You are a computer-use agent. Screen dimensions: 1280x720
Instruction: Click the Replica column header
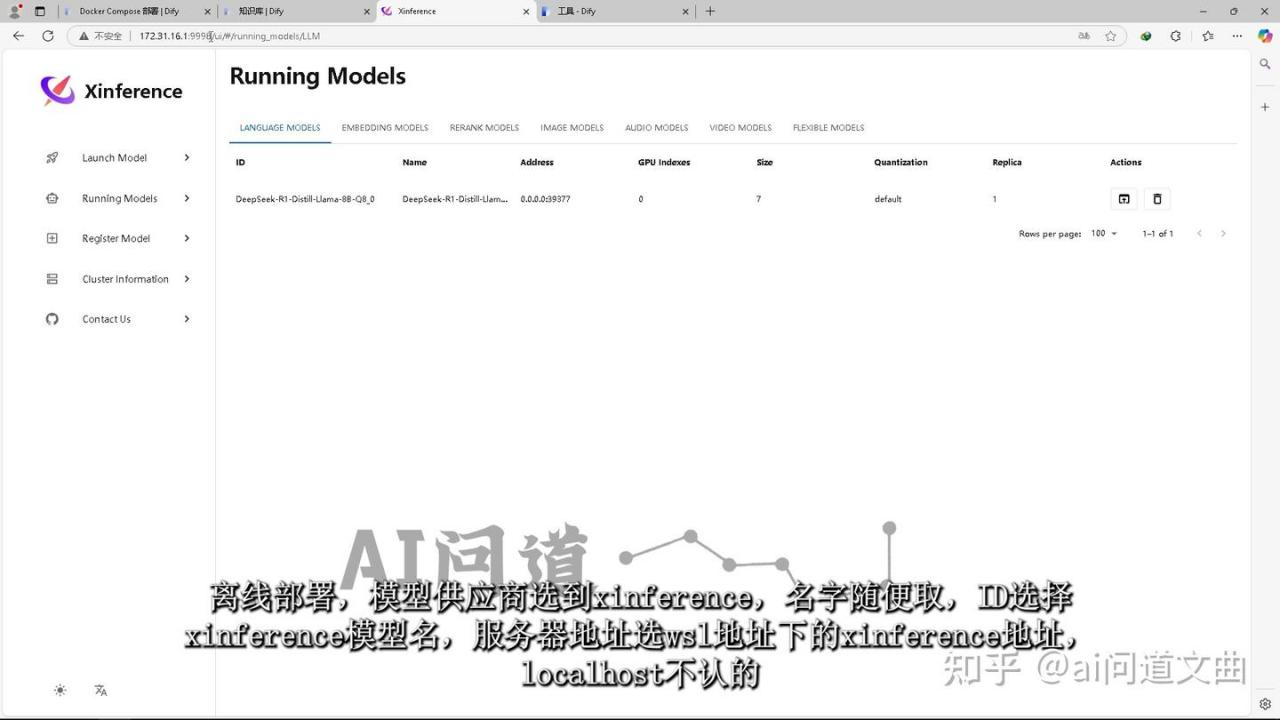[x=1007, y=162]
